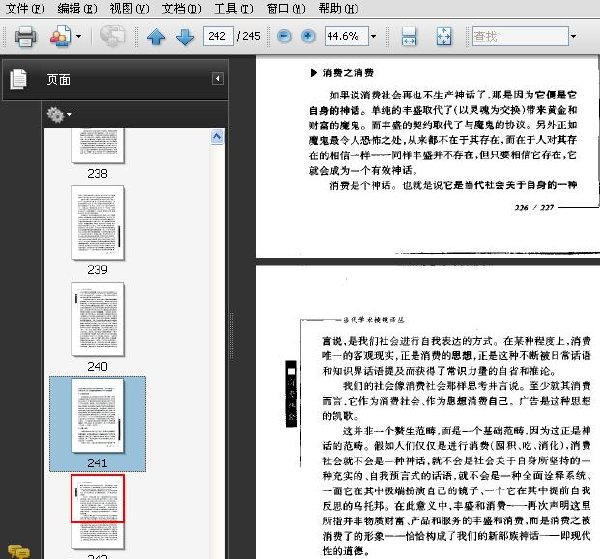Open the 帮助(H) menu

338,8
